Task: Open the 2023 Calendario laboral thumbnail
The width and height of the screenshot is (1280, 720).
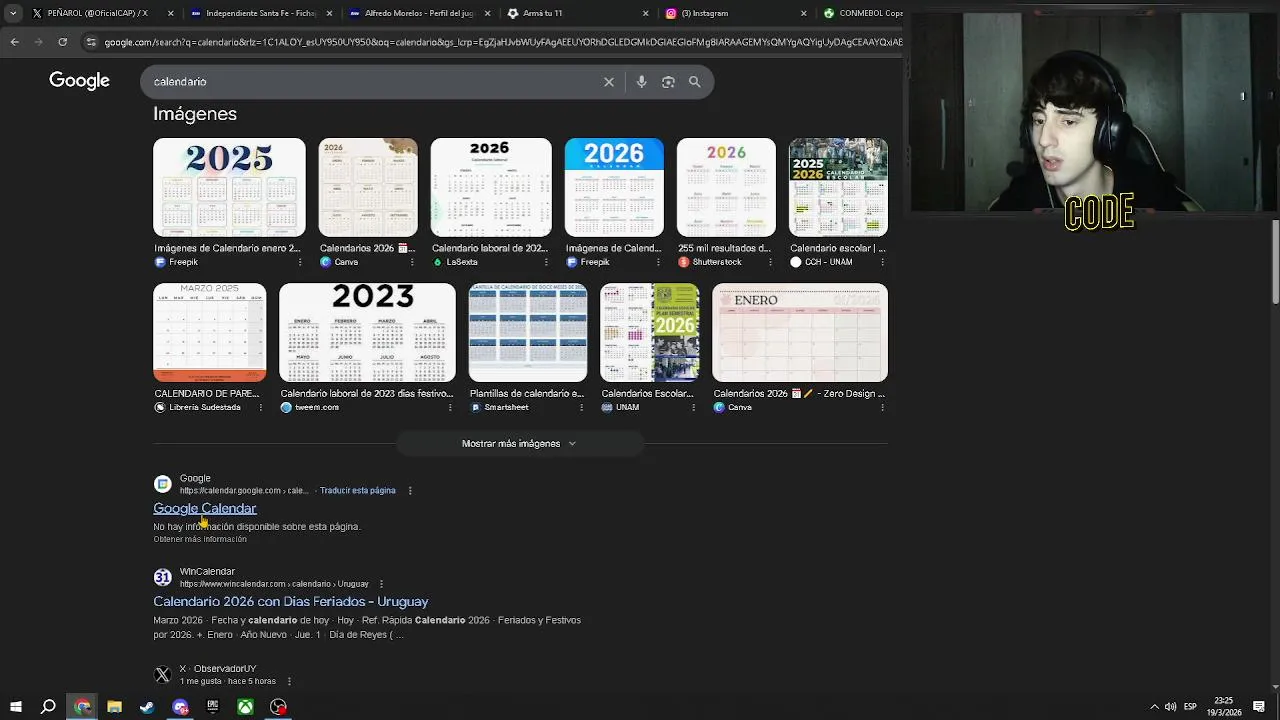Action: click(367, 332)
